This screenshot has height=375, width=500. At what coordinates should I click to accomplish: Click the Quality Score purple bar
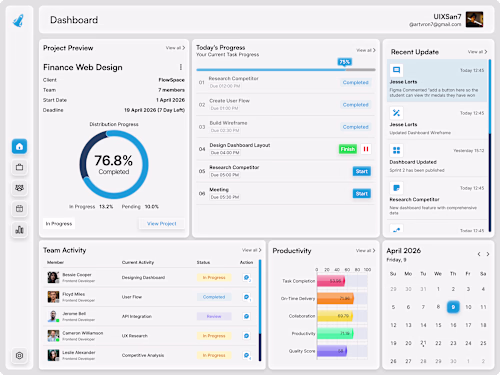pos(332,351)
